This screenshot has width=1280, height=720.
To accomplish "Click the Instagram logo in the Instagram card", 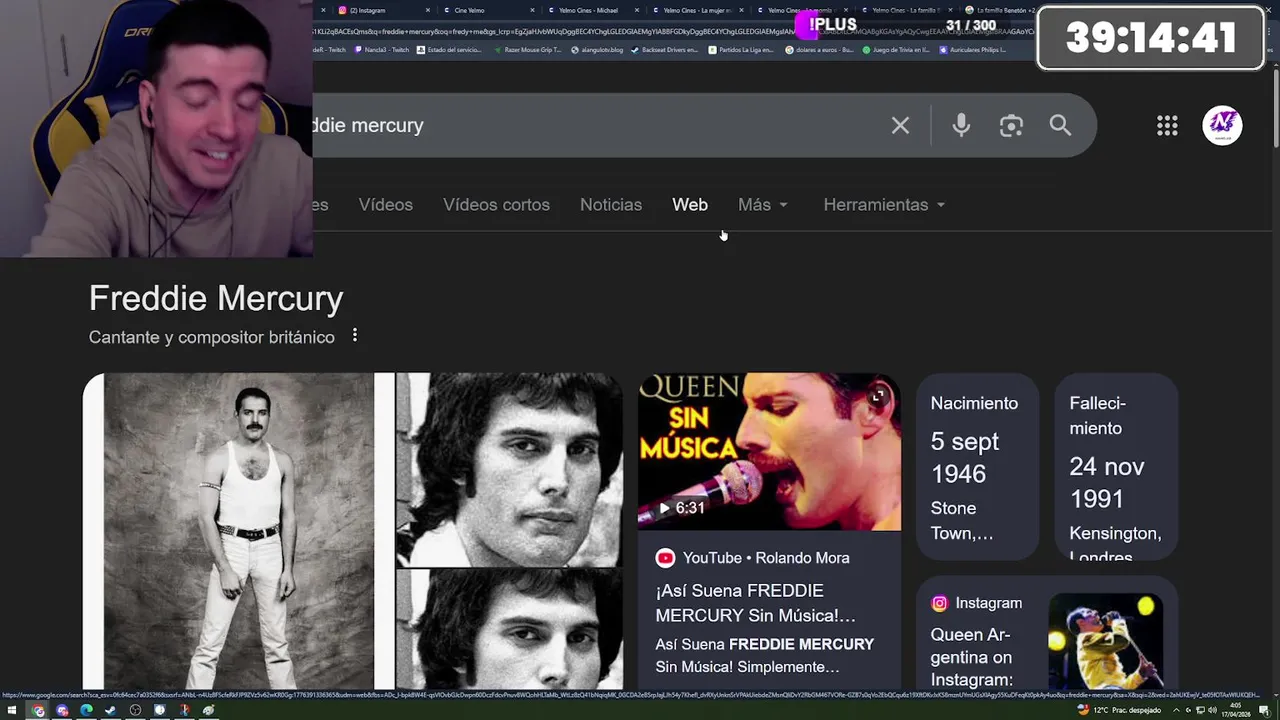I will (939, 603).
